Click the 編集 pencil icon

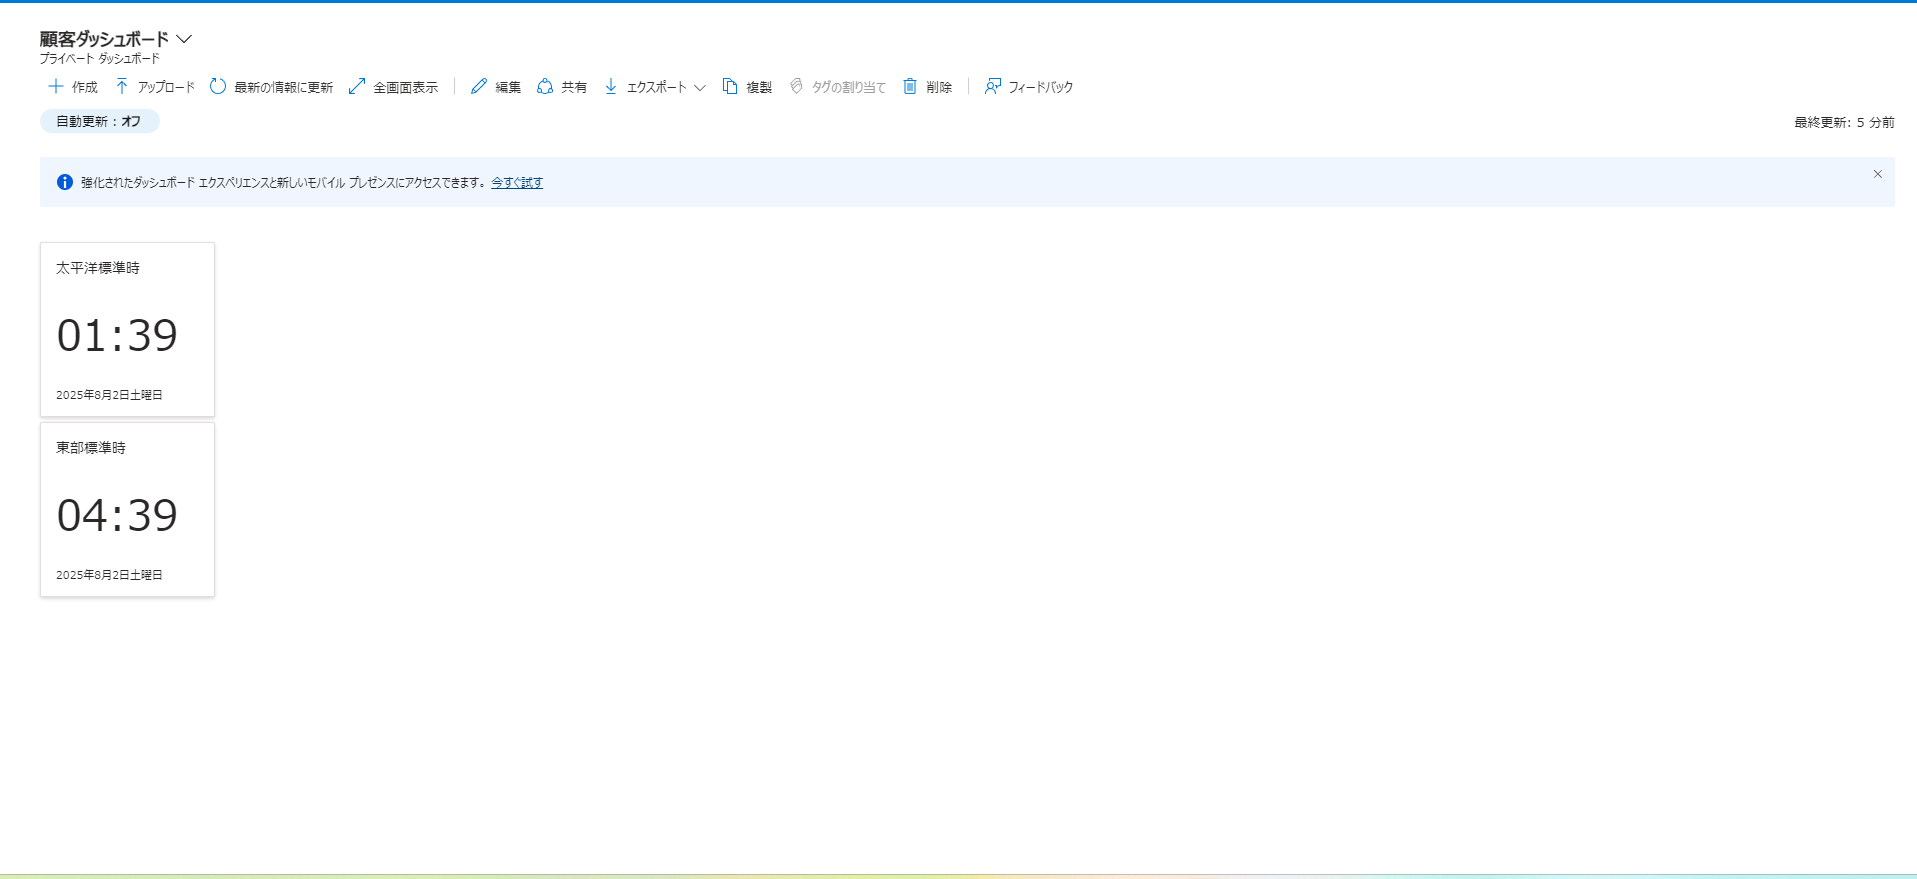[479, 87]
